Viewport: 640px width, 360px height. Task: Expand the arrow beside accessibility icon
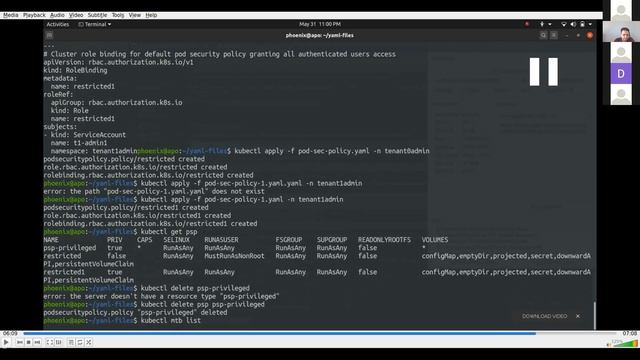550,24
